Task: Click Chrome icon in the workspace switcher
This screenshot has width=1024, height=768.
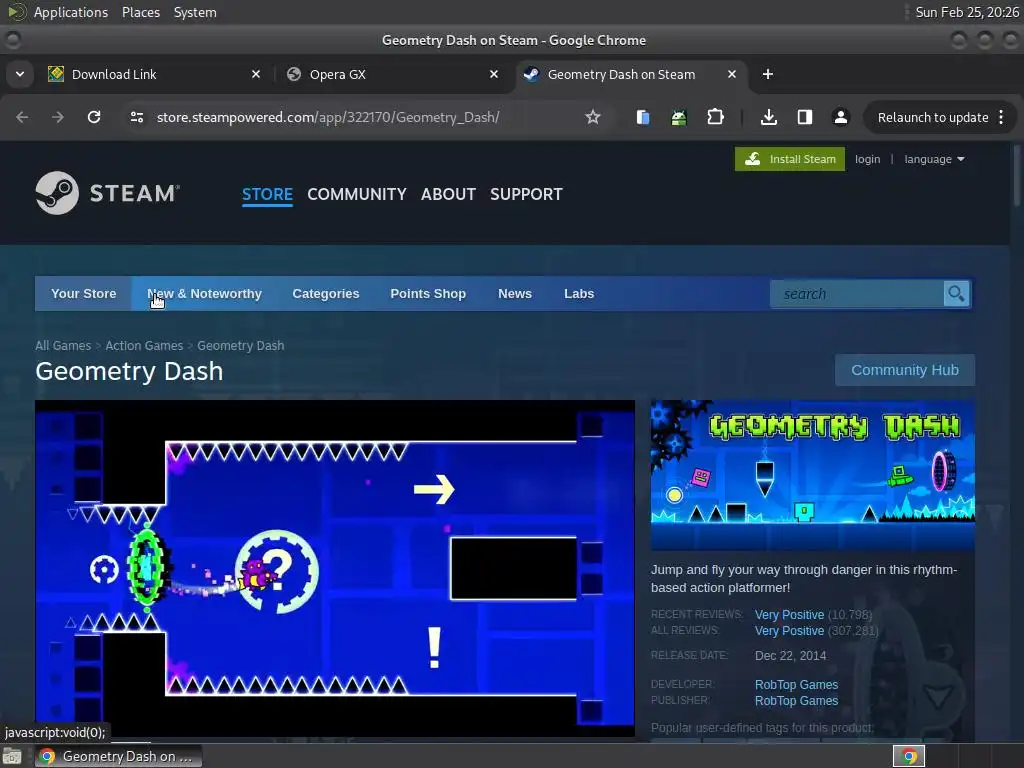Action: point(909,756)
